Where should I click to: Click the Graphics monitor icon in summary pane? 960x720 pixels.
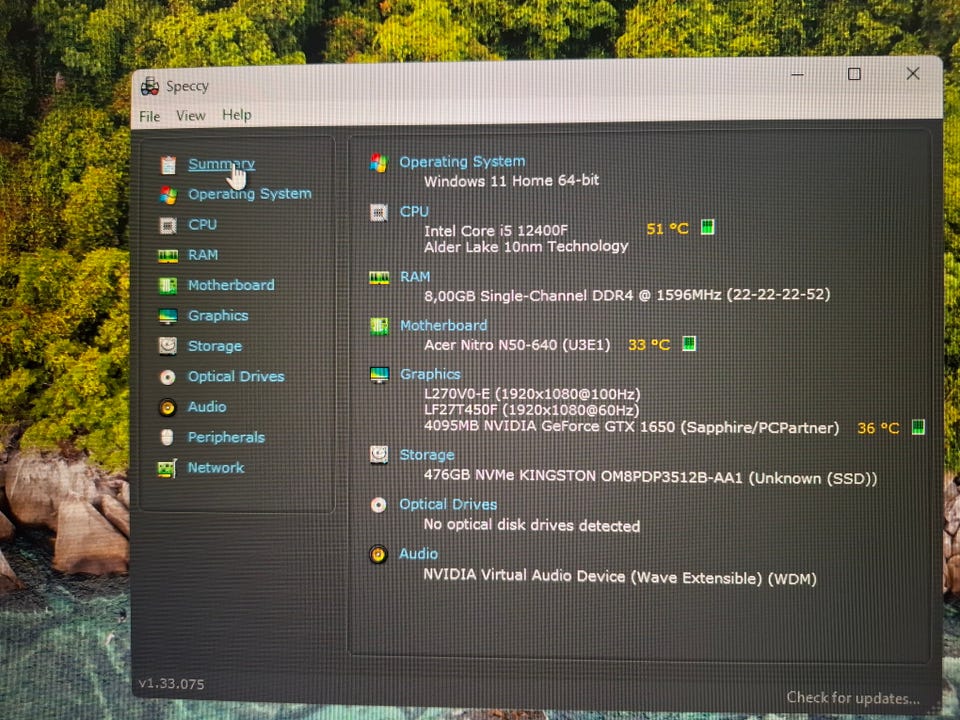(380, 375)
